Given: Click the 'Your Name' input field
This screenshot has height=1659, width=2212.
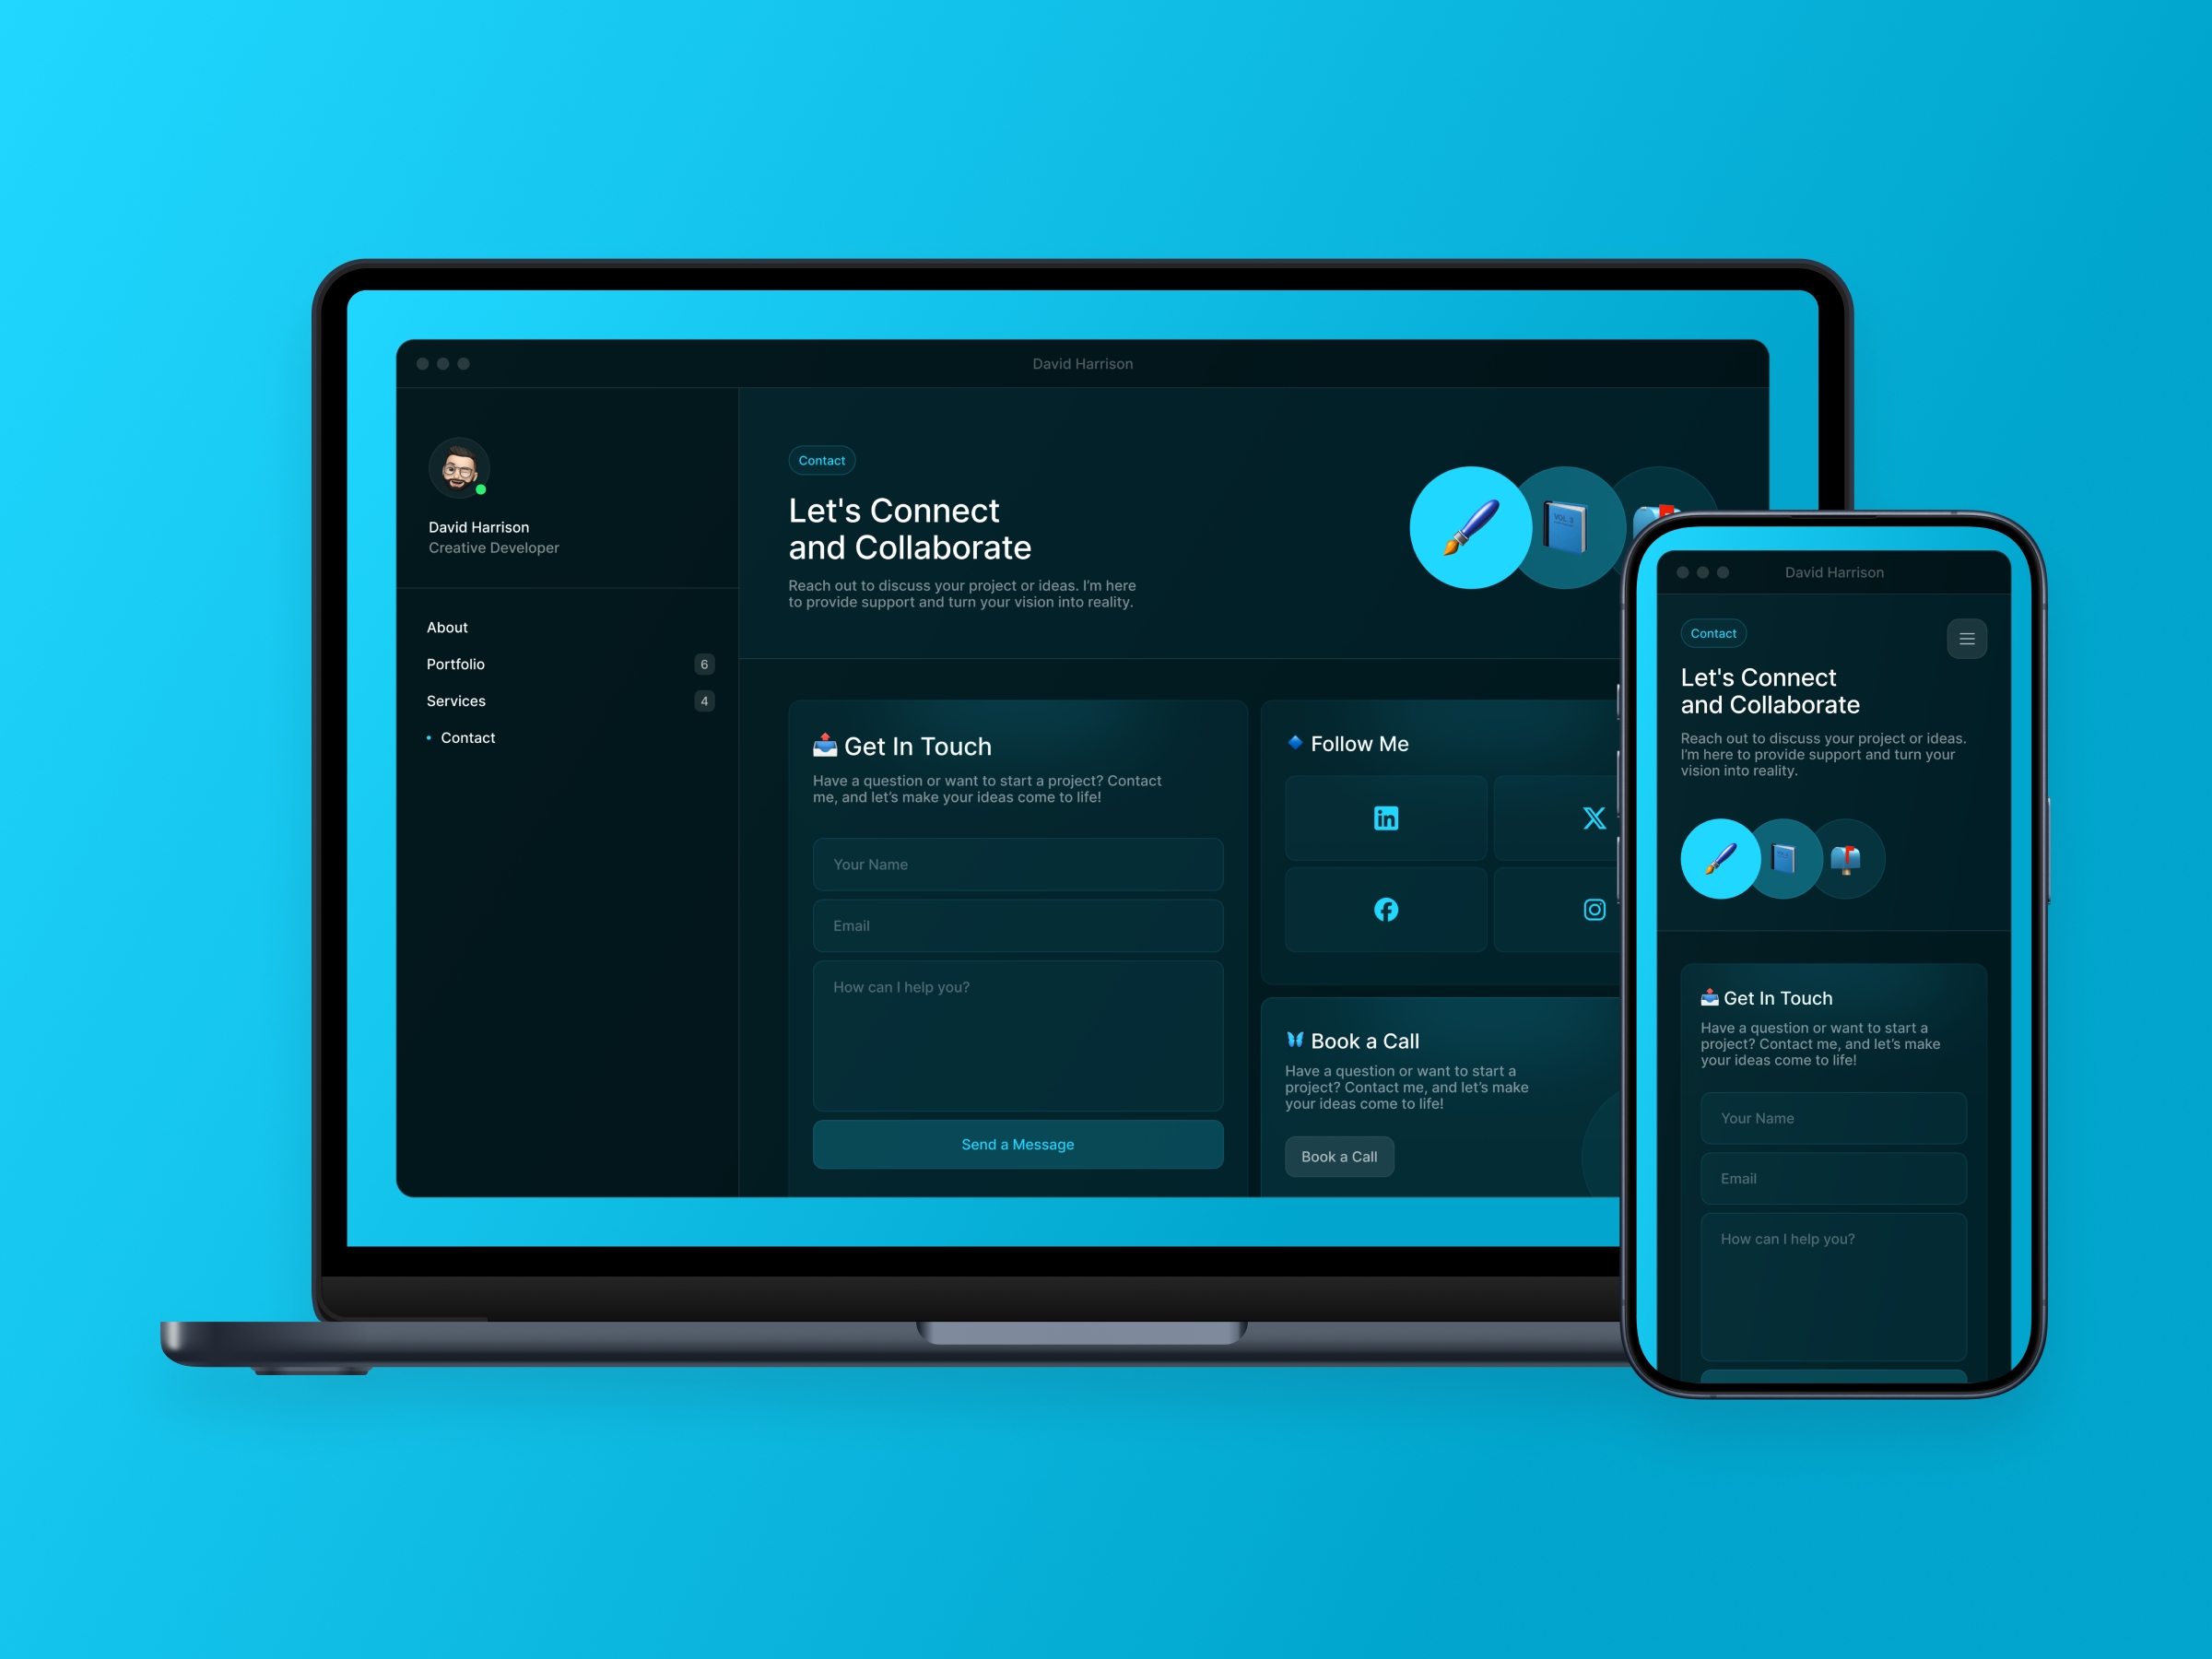Looking at the screenshot, I should click(1016, 863).
